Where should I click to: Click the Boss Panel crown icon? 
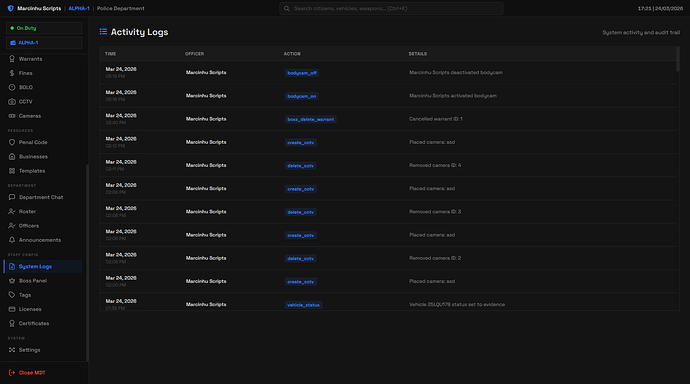click(12, 281)
